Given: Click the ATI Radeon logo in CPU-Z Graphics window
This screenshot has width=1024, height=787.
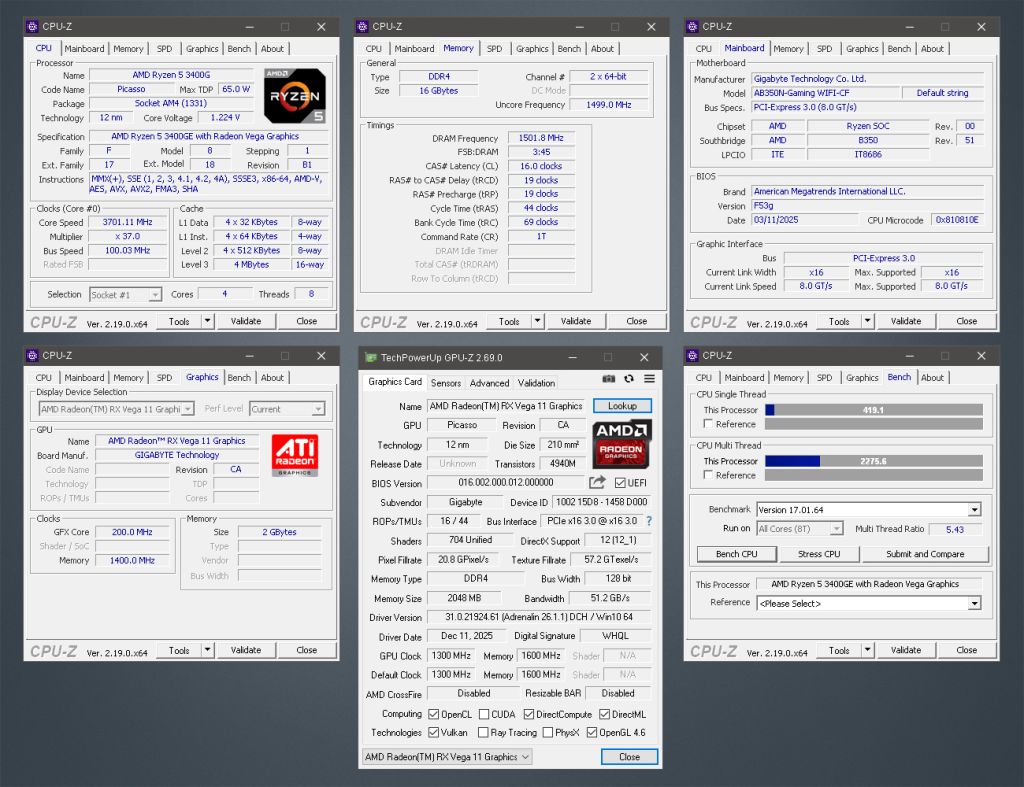Looking at the screenshot, I should coord(295,455).
